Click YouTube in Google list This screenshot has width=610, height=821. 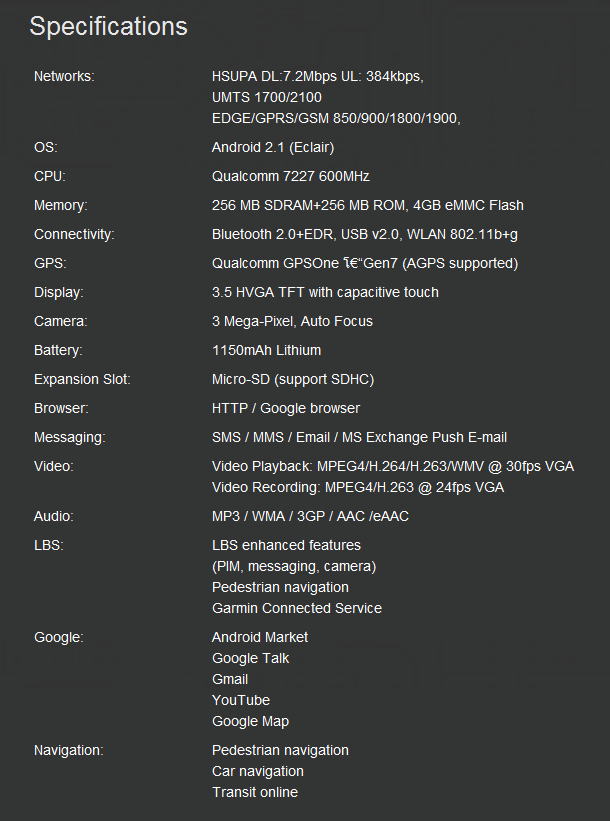[x=241, y=701]
